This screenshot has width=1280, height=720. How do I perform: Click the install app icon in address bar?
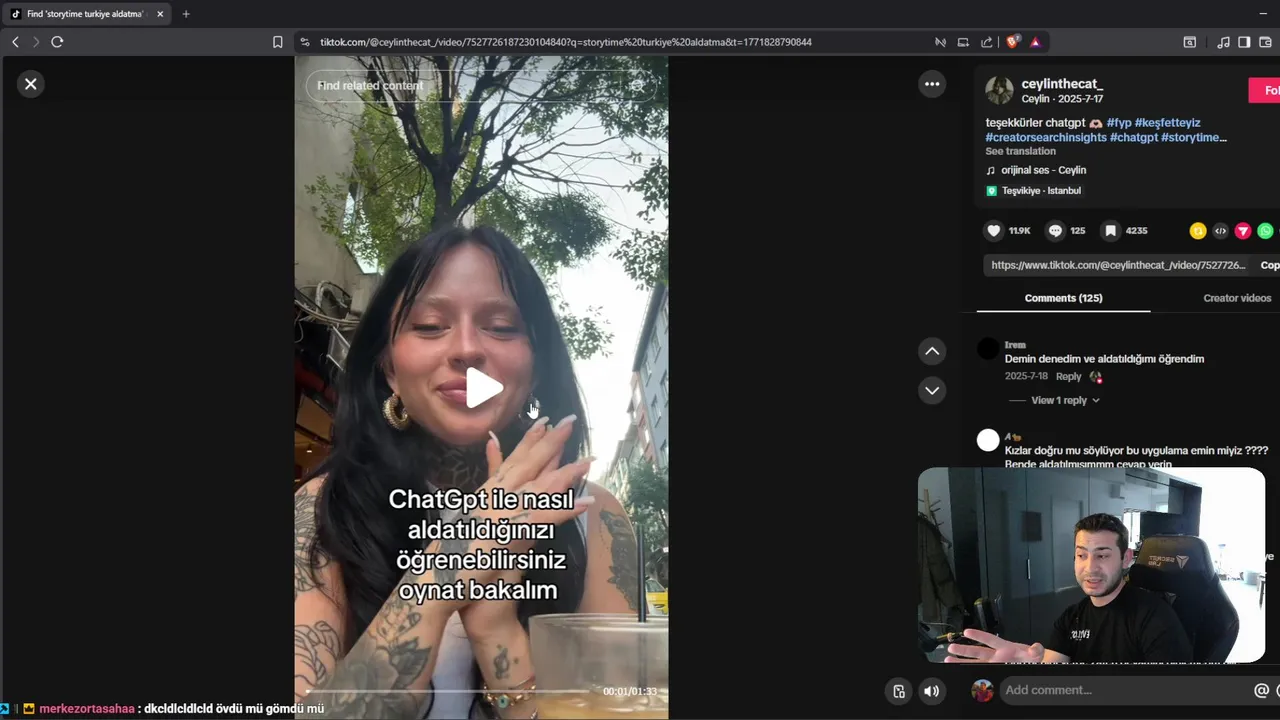tap(963, 42)
